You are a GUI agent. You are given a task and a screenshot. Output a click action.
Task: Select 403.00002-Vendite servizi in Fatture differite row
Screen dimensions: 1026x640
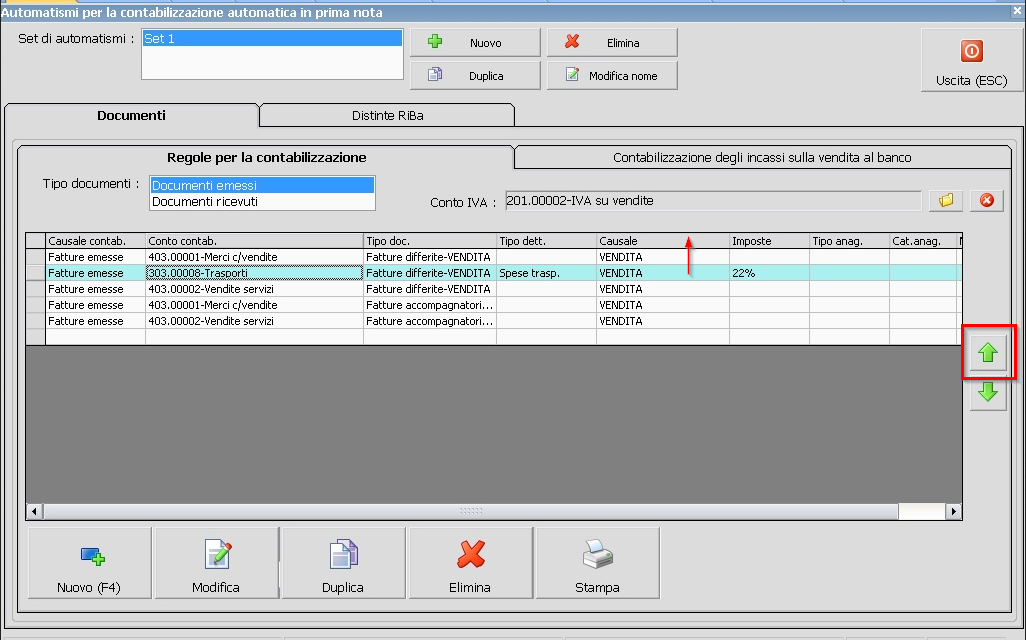pyautogui.click(x=255, y=289)
